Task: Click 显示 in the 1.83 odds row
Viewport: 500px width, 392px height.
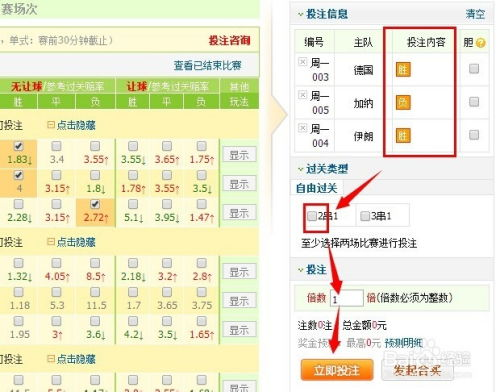Action: click(239, 155)
